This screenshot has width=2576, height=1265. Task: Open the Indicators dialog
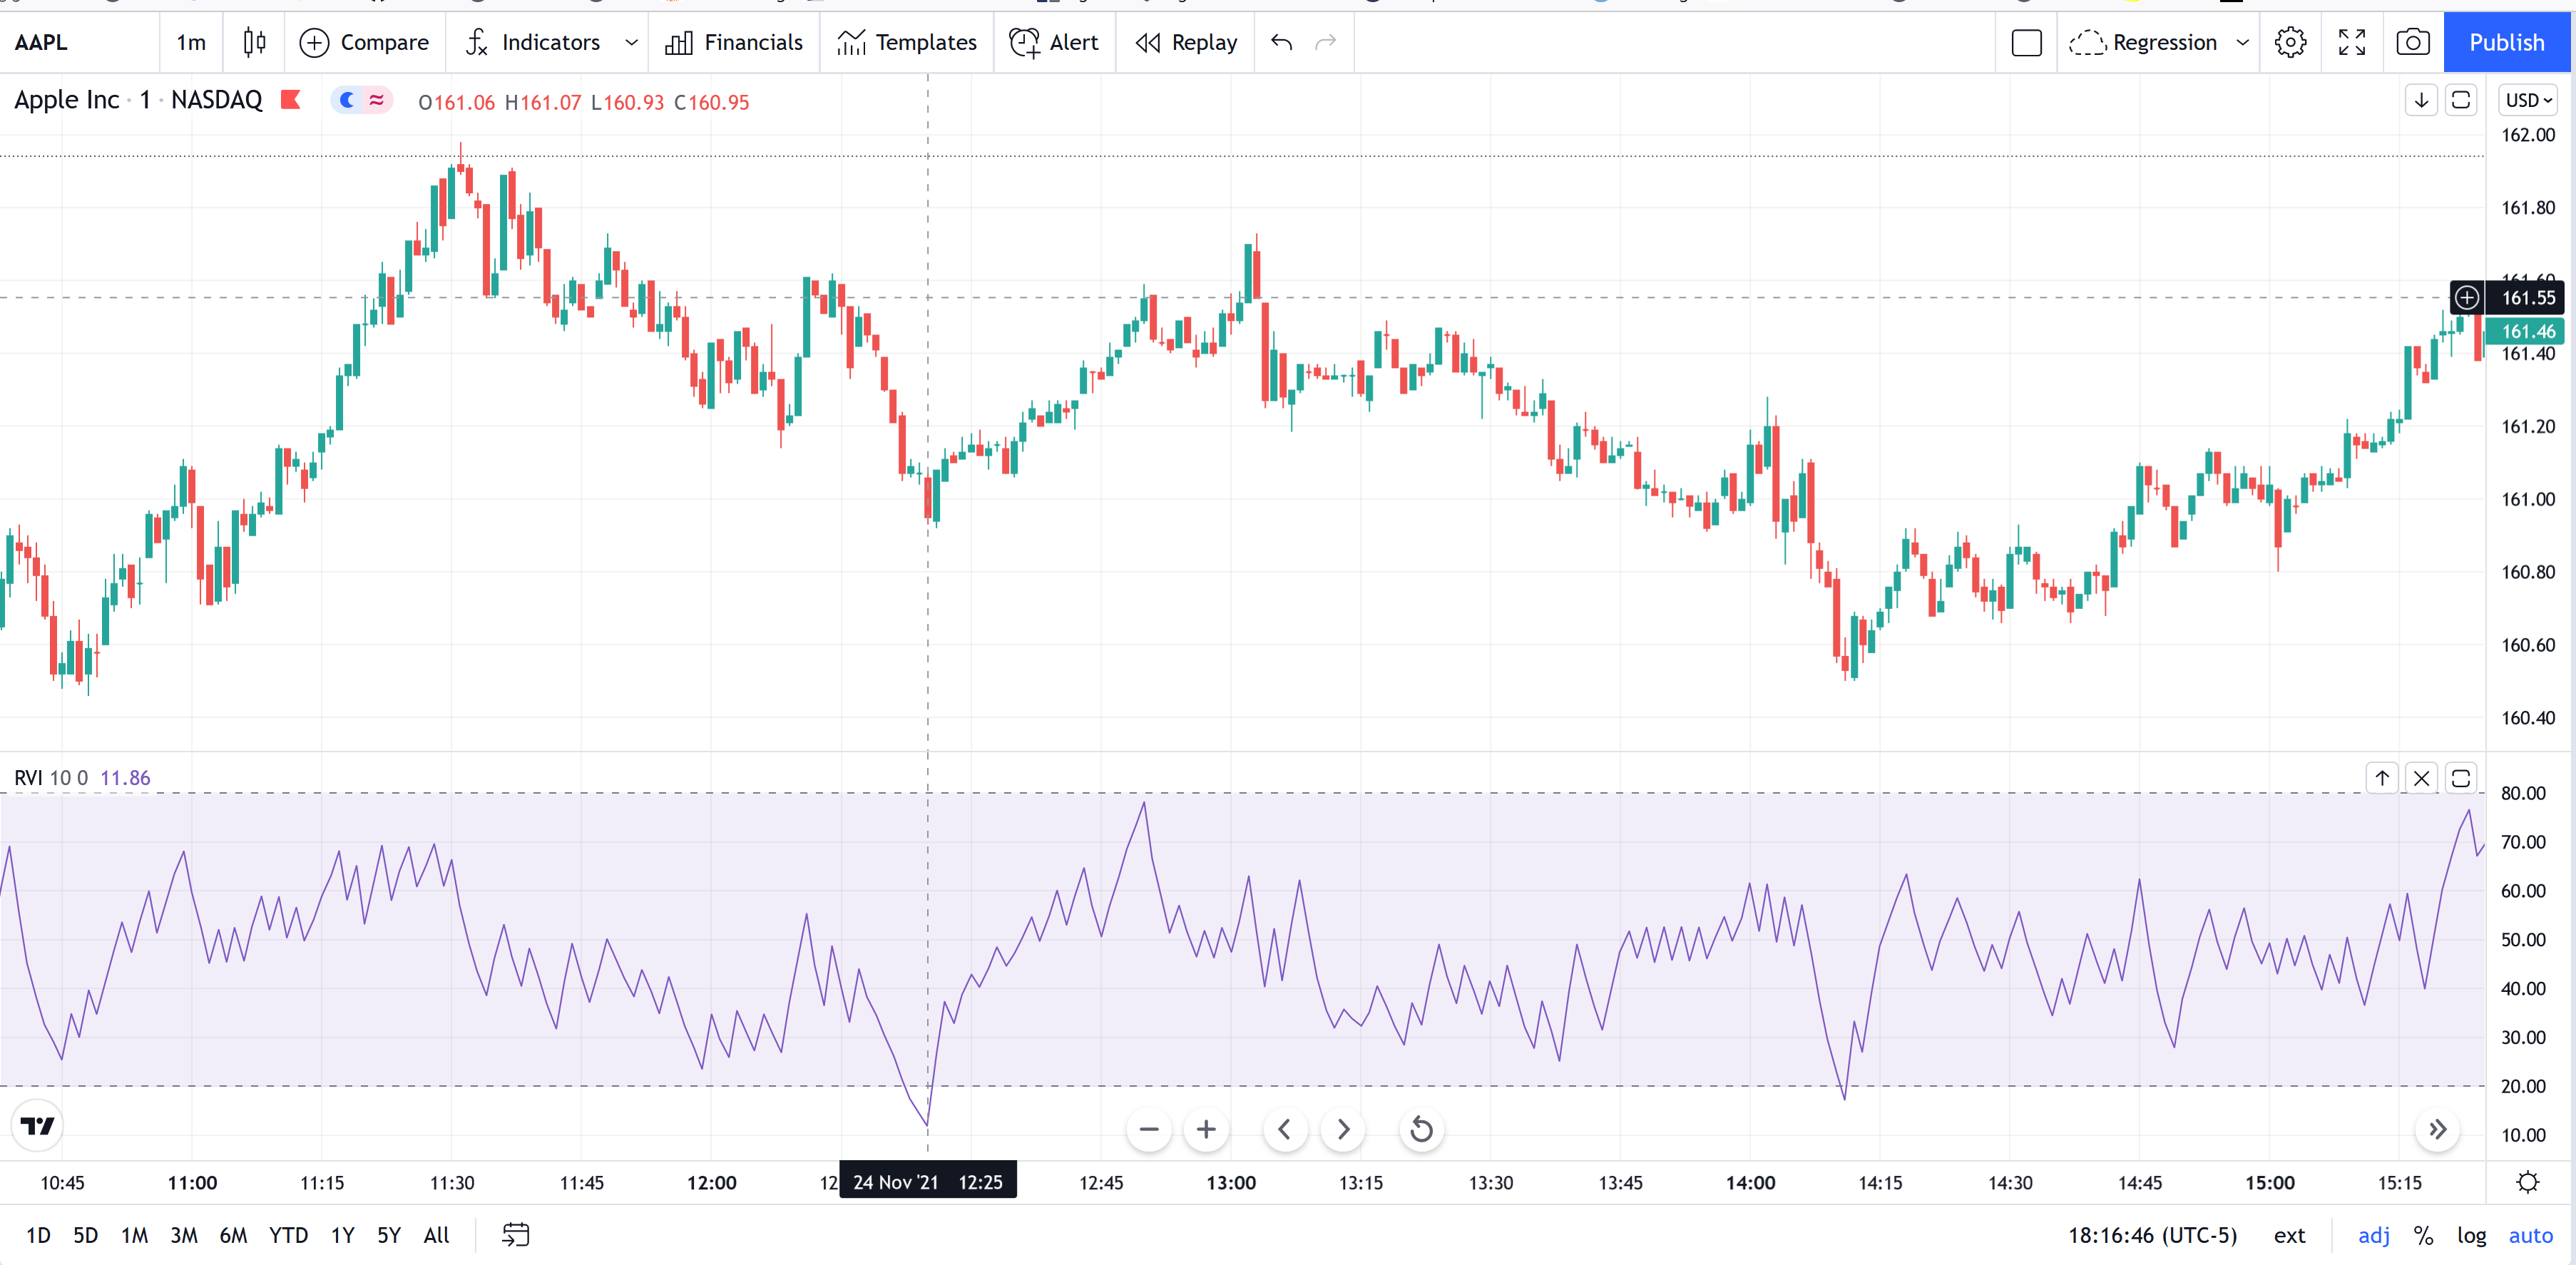(x=532, y=42)
